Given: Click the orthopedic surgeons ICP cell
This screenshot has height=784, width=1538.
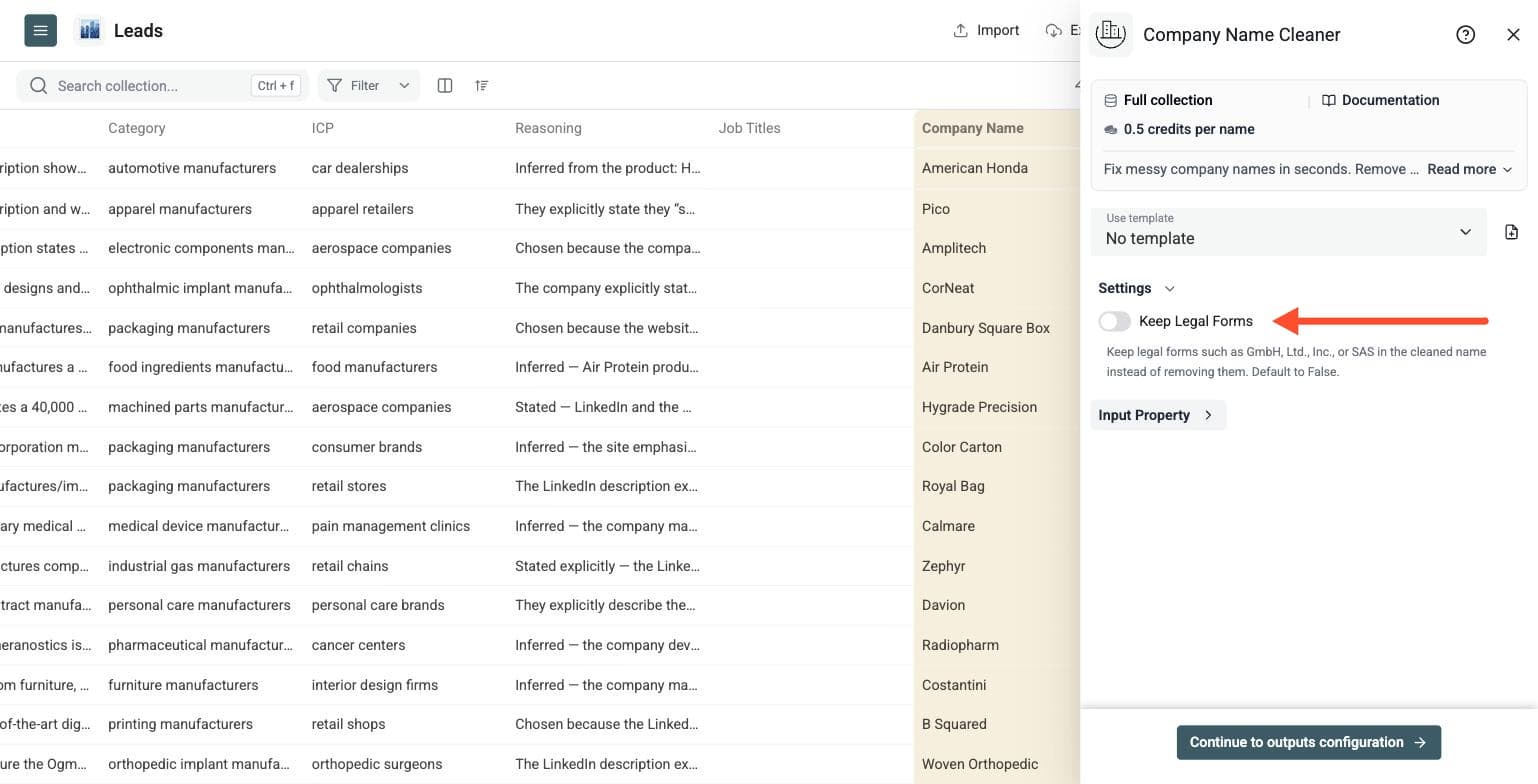Looking at the screenshot, I should 377,764.
